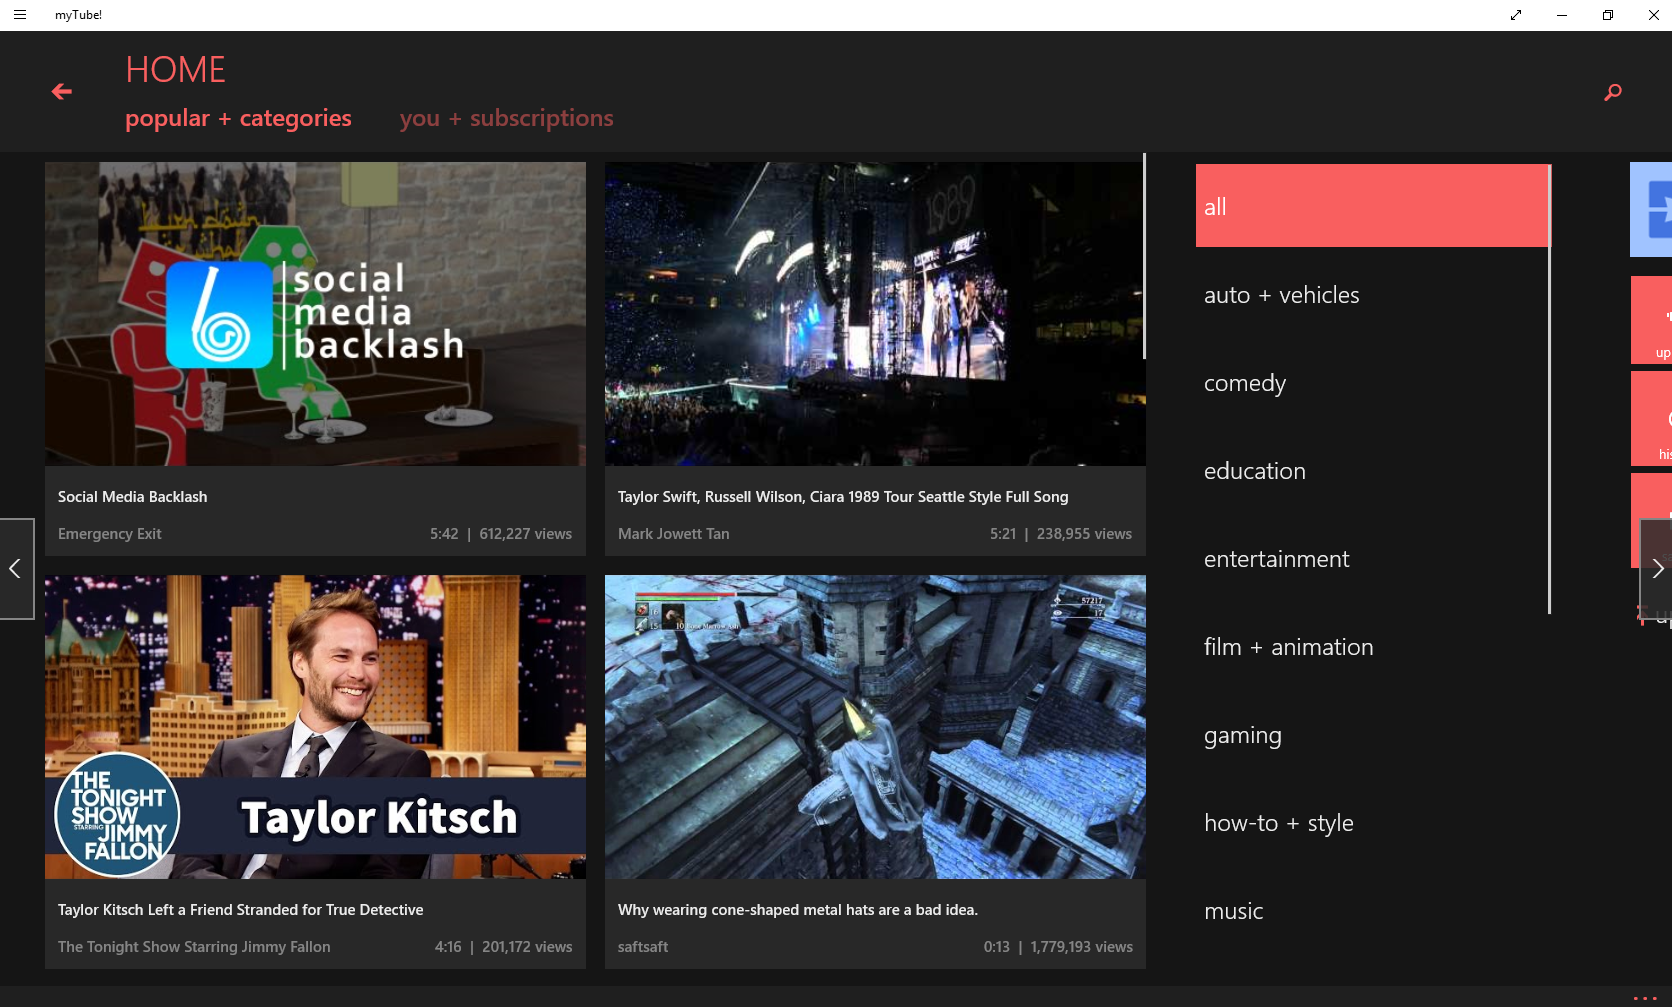
Task: Open search with the magnifier icon
Action: (x=1612, y=92)
